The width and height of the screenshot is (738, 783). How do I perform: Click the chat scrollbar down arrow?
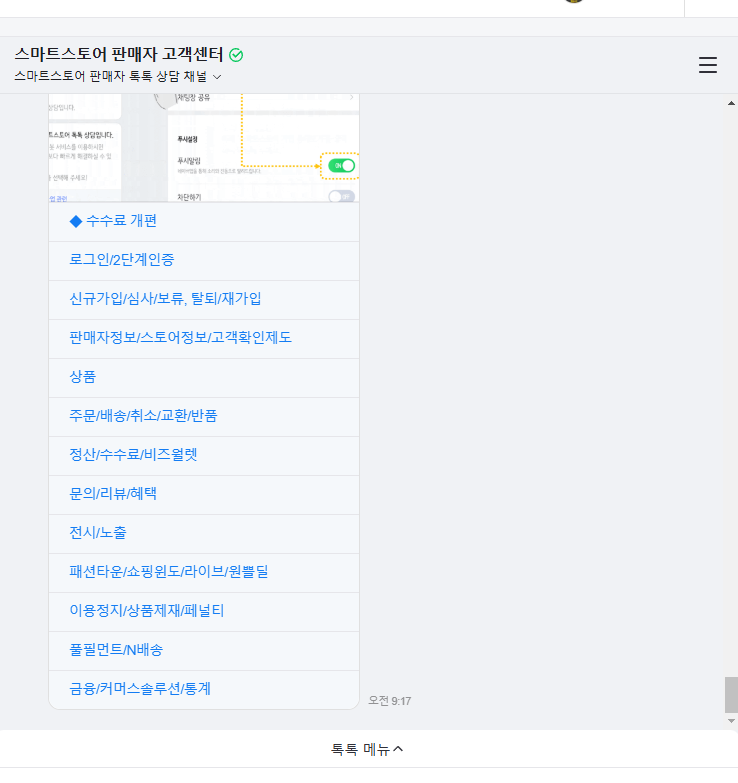[x=731, y=721]
